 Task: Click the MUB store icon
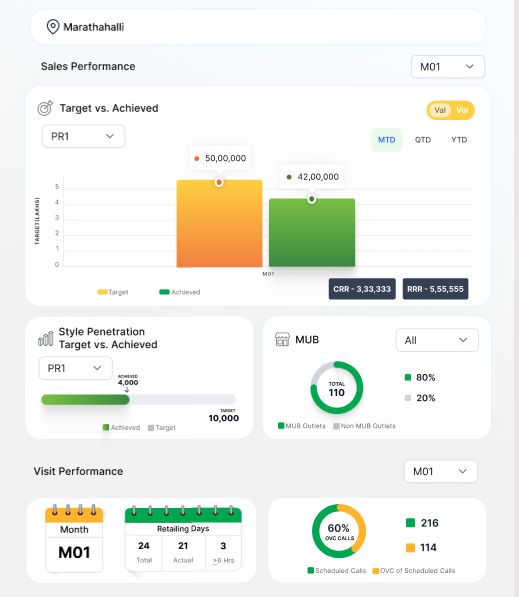[282, 339]
